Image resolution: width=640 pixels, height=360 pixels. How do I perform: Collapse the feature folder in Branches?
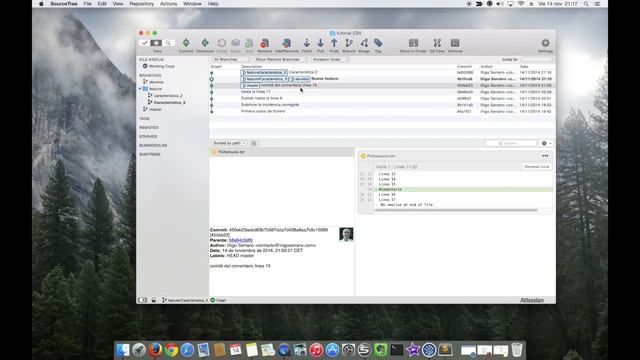tap(140, 89)
